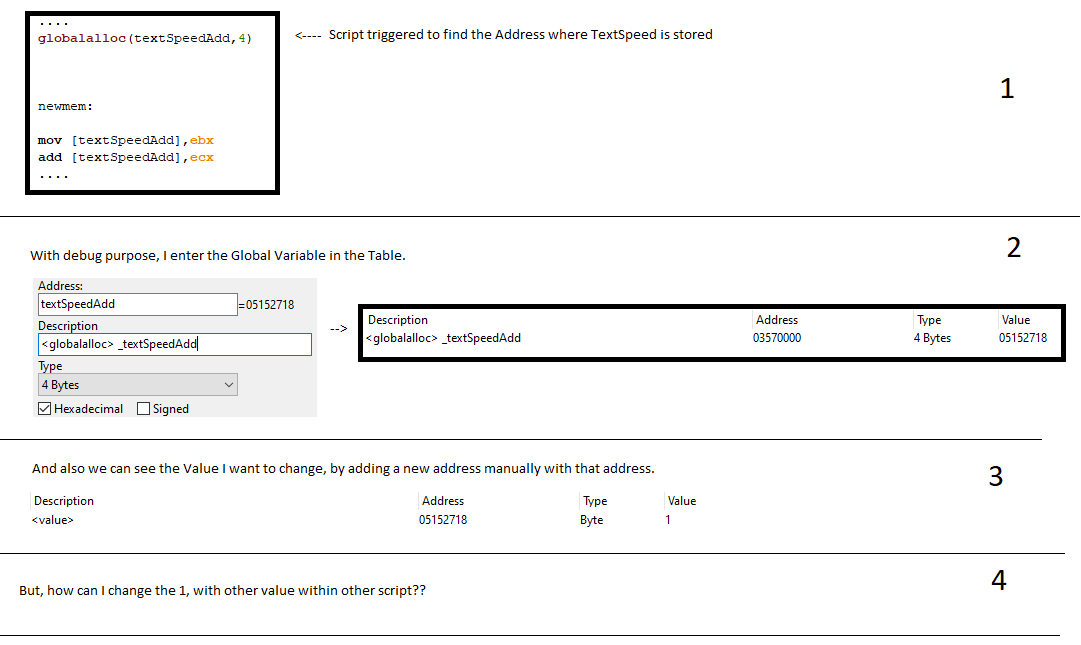Open the Type dropdown showing 4 Bytes
Screen dimensions: 1081x645
(137, 385)
